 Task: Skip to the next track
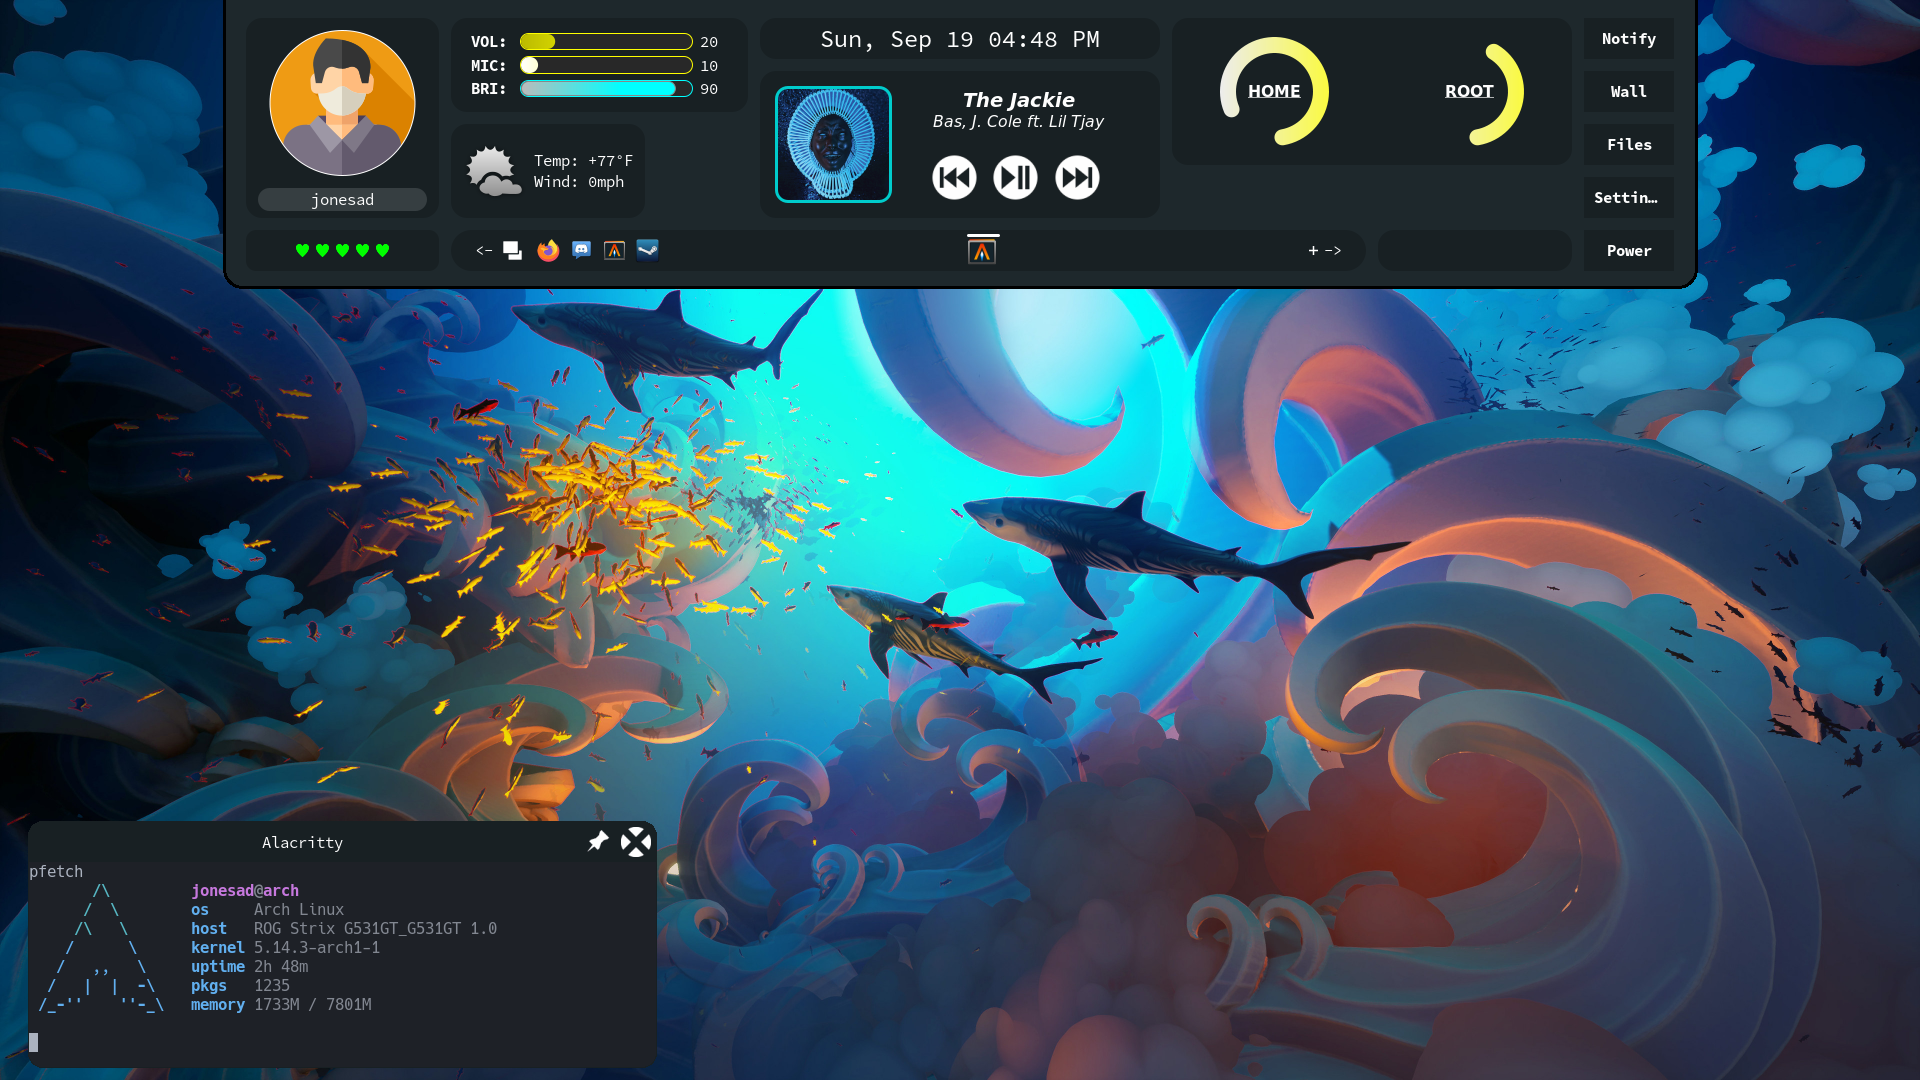pyautogui.click(x=1077, y=178)
